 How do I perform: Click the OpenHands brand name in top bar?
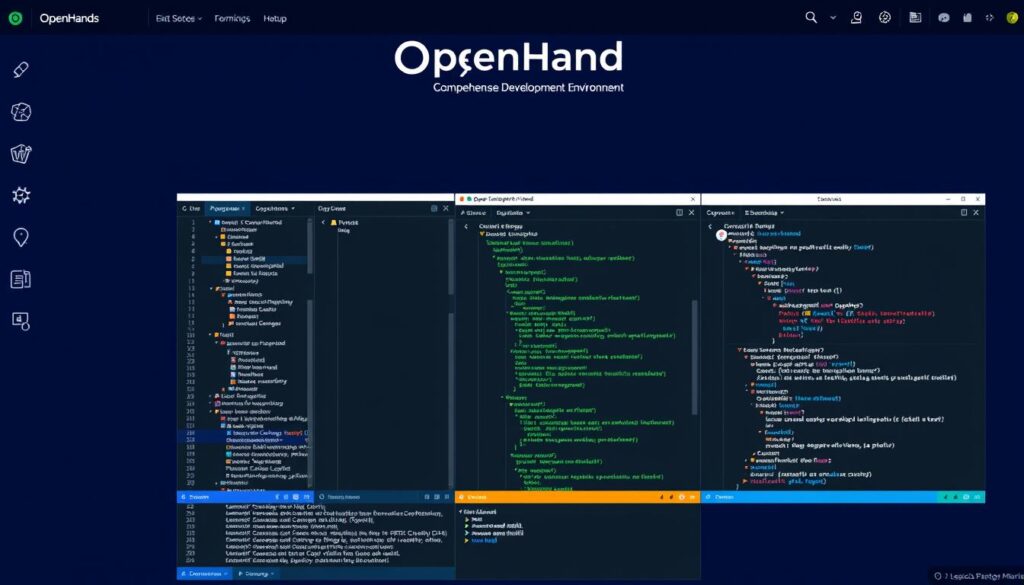tap(69, 18)
